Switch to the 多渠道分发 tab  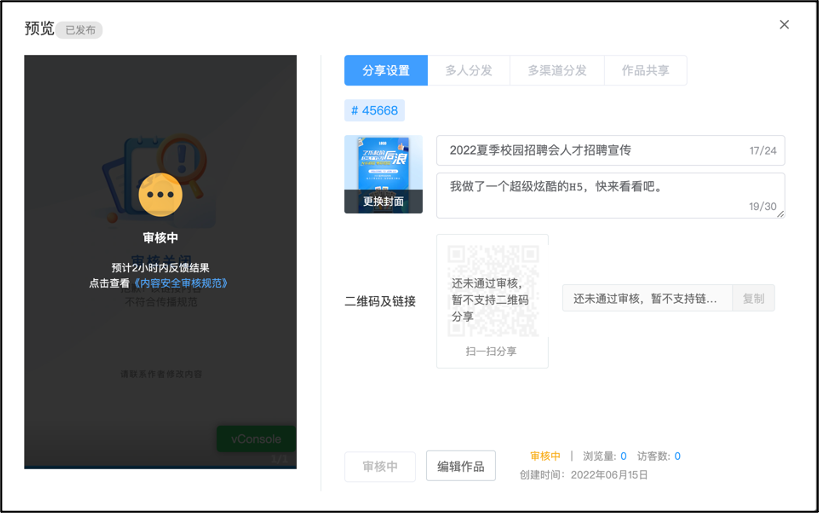557,71
